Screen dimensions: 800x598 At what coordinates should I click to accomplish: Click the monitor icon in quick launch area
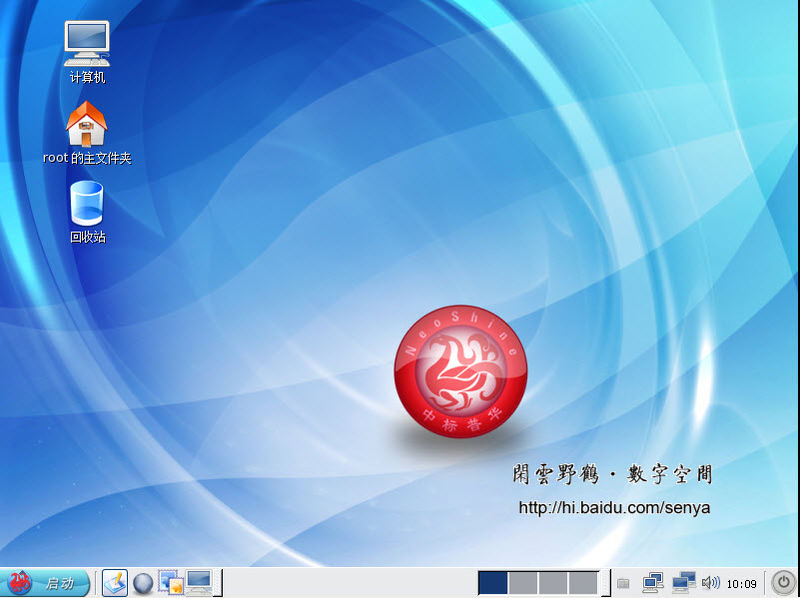tap(199, 583)
